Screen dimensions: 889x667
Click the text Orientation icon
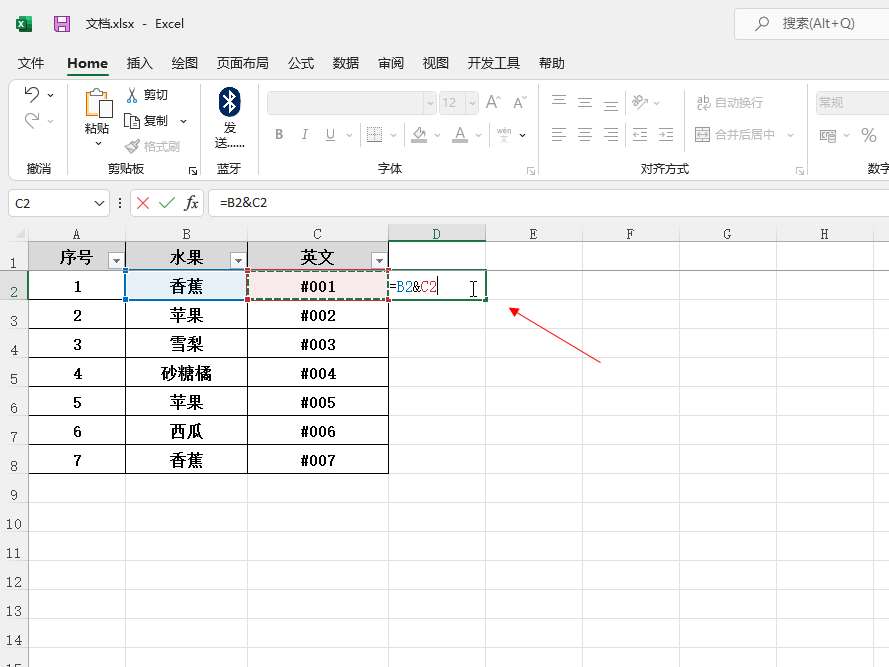click(640, 102)
